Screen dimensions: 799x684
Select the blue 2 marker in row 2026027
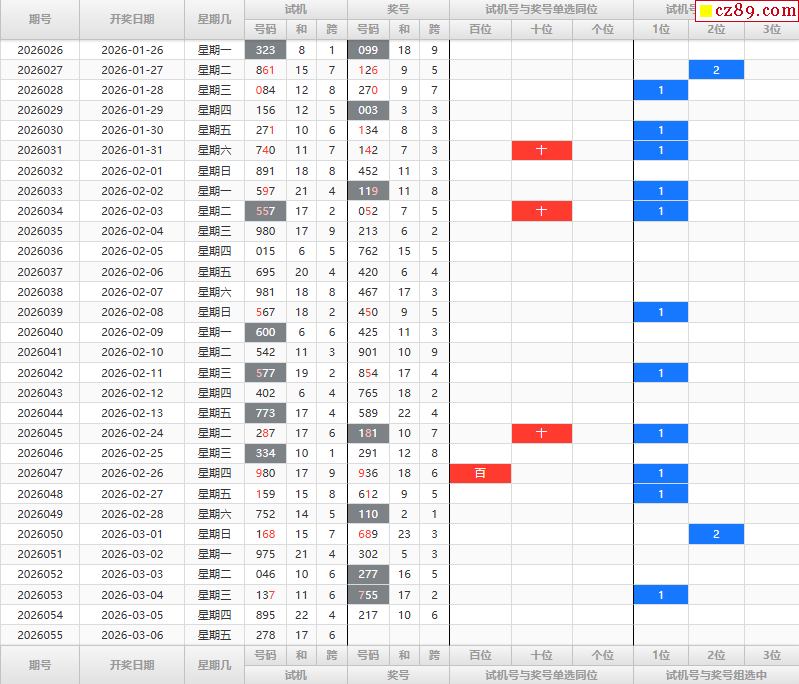pos(716,70)
